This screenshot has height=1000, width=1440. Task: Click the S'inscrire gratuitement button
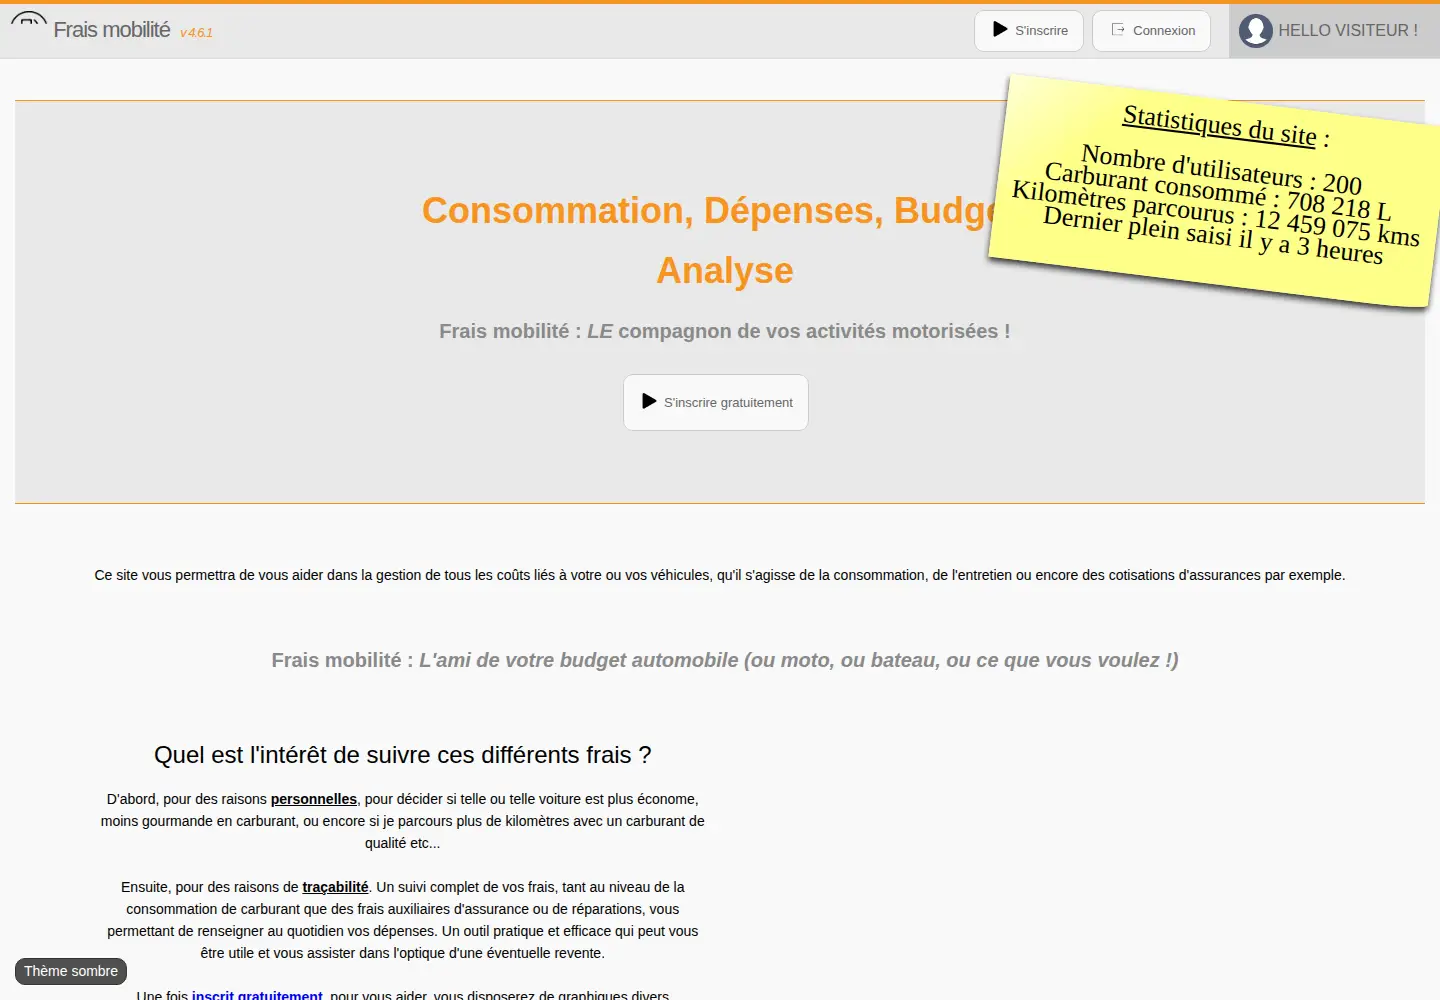click(x=716, y=402)
